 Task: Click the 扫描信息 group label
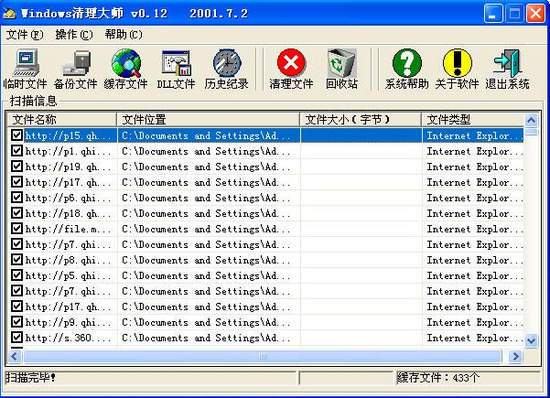tap(33, 101)
